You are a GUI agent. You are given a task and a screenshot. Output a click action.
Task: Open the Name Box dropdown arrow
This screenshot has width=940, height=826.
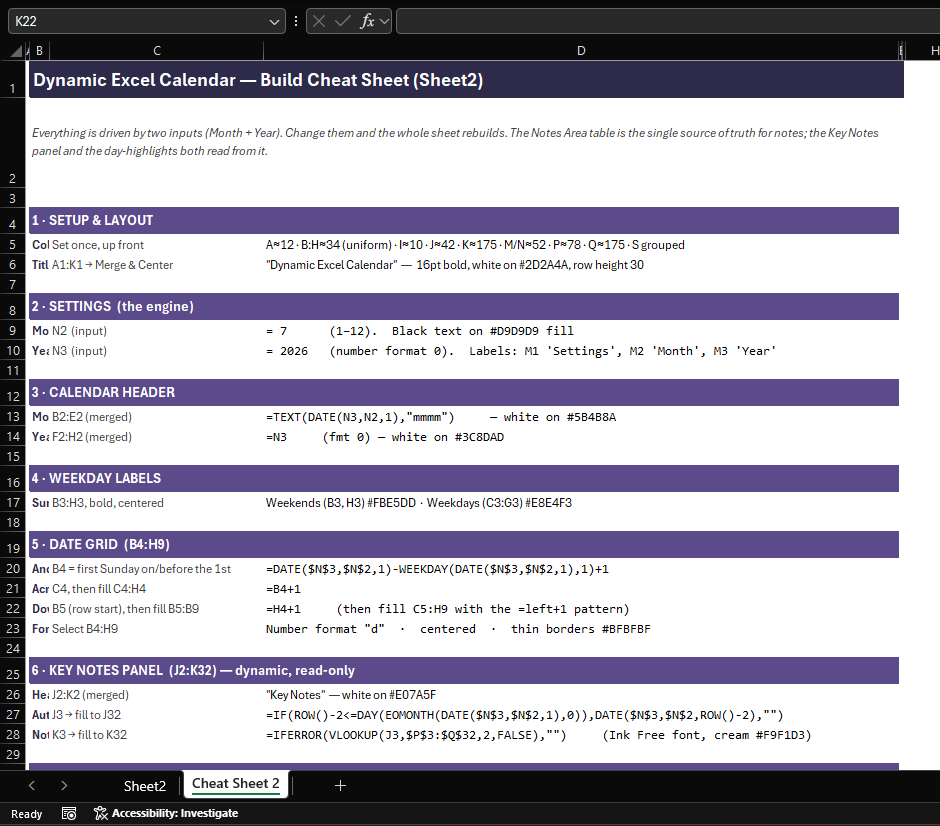pos(274,22)
